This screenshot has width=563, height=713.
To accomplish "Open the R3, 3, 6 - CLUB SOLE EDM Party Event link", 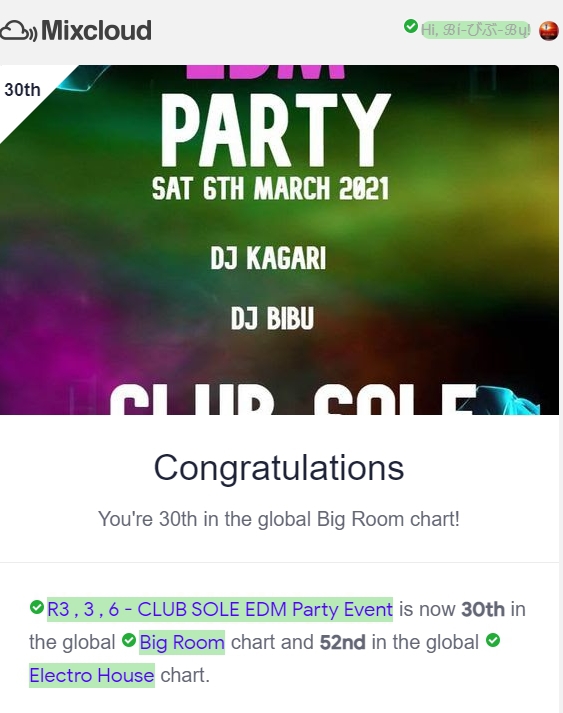I will 220,609.
